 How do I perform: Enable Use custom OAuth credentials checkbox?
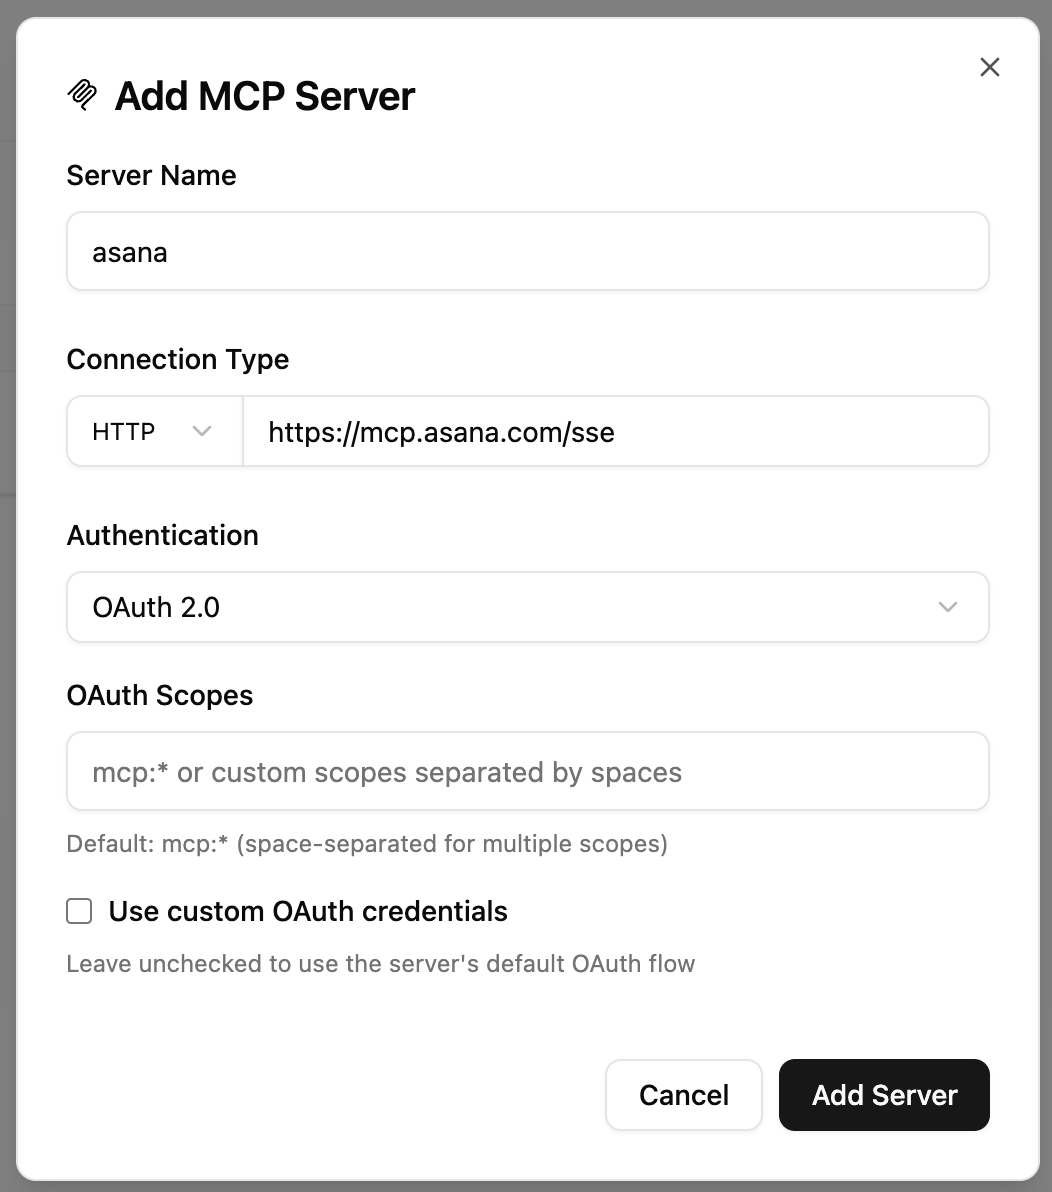79,911
